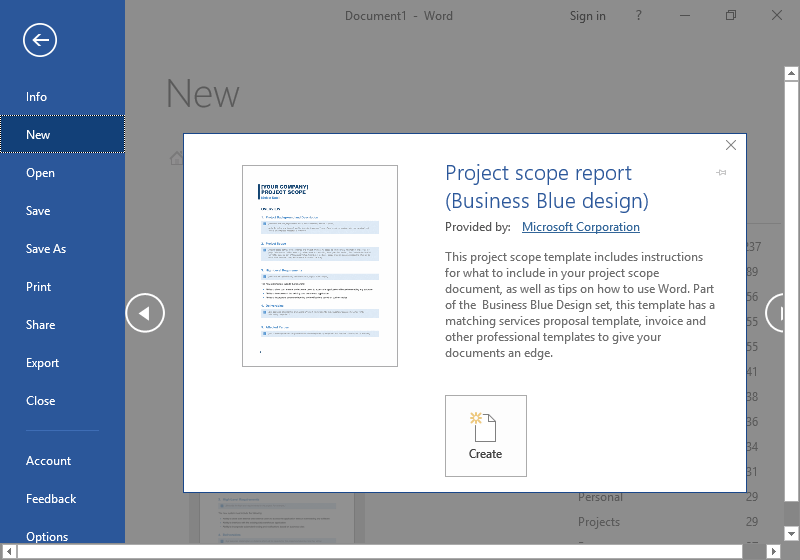
Task: Open the Export page
Action: (62, 363)
